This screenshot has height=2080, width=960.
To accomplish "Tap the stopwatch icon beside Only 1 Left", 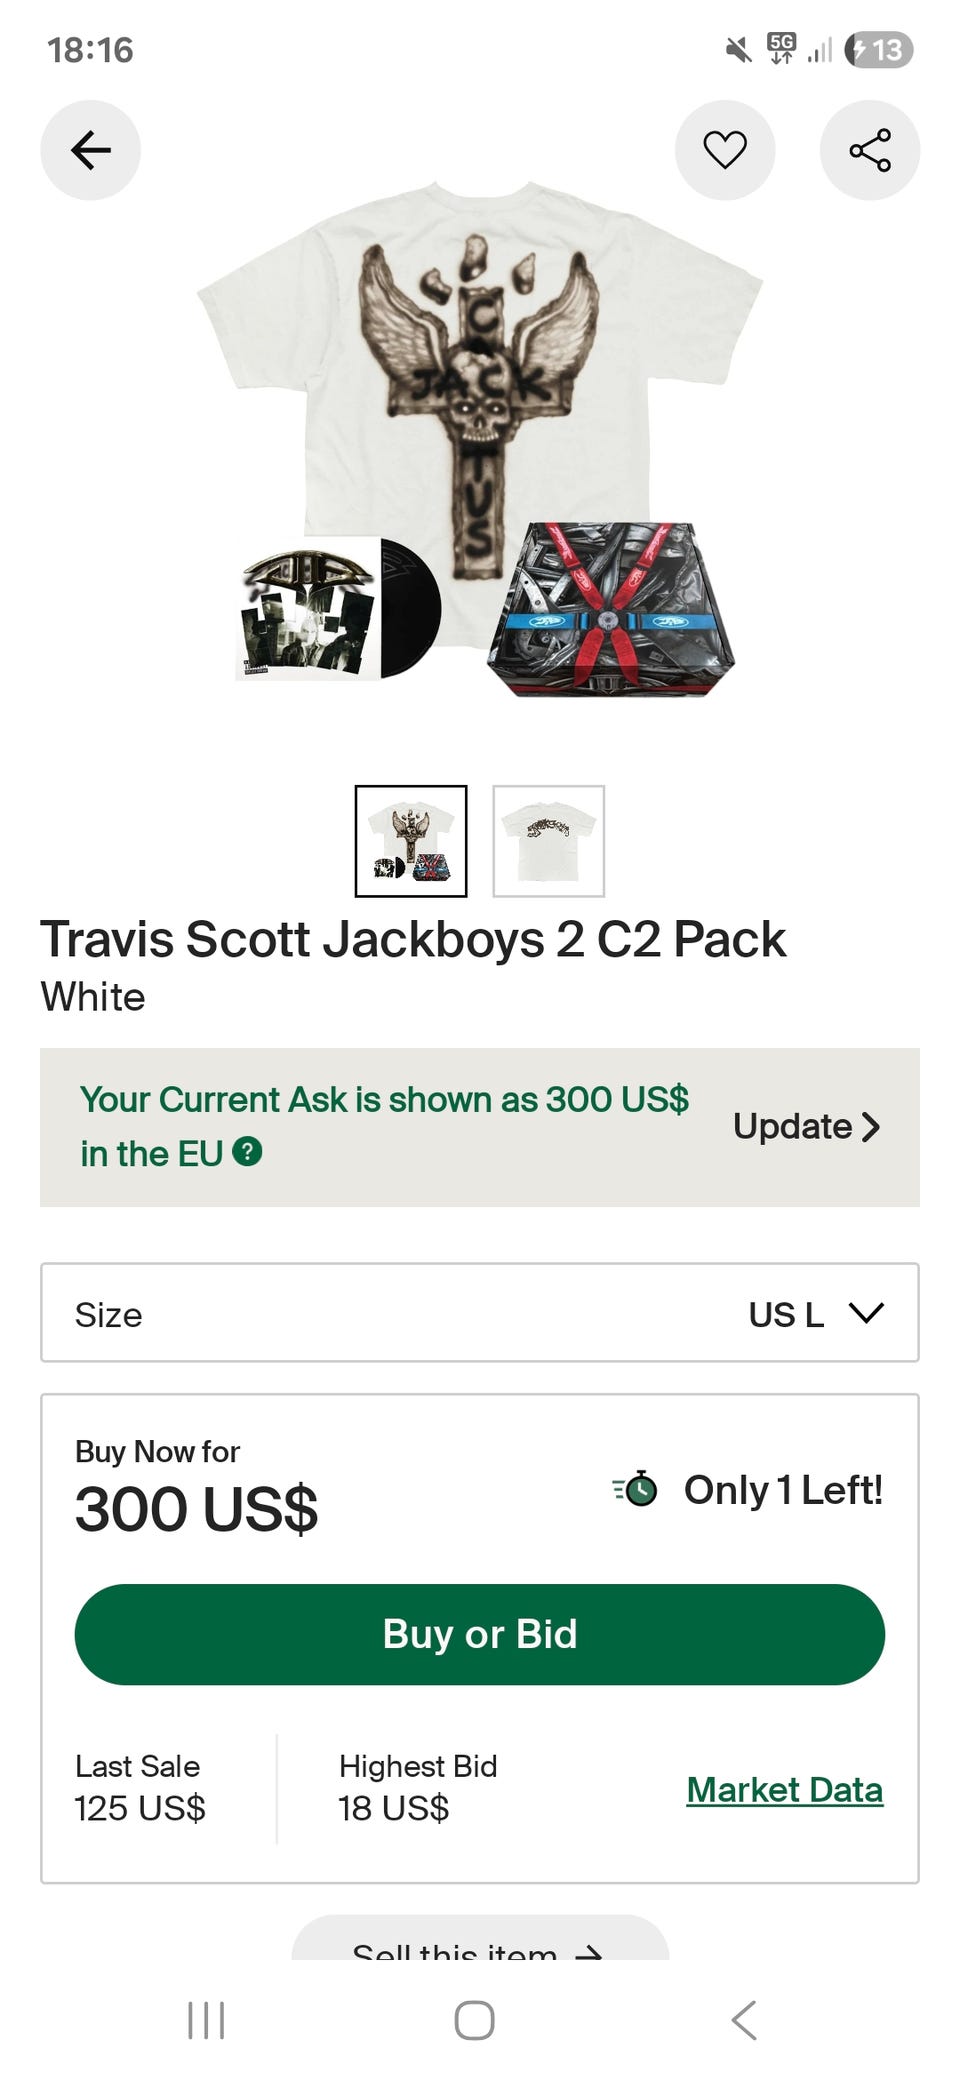I will 636,1489.
